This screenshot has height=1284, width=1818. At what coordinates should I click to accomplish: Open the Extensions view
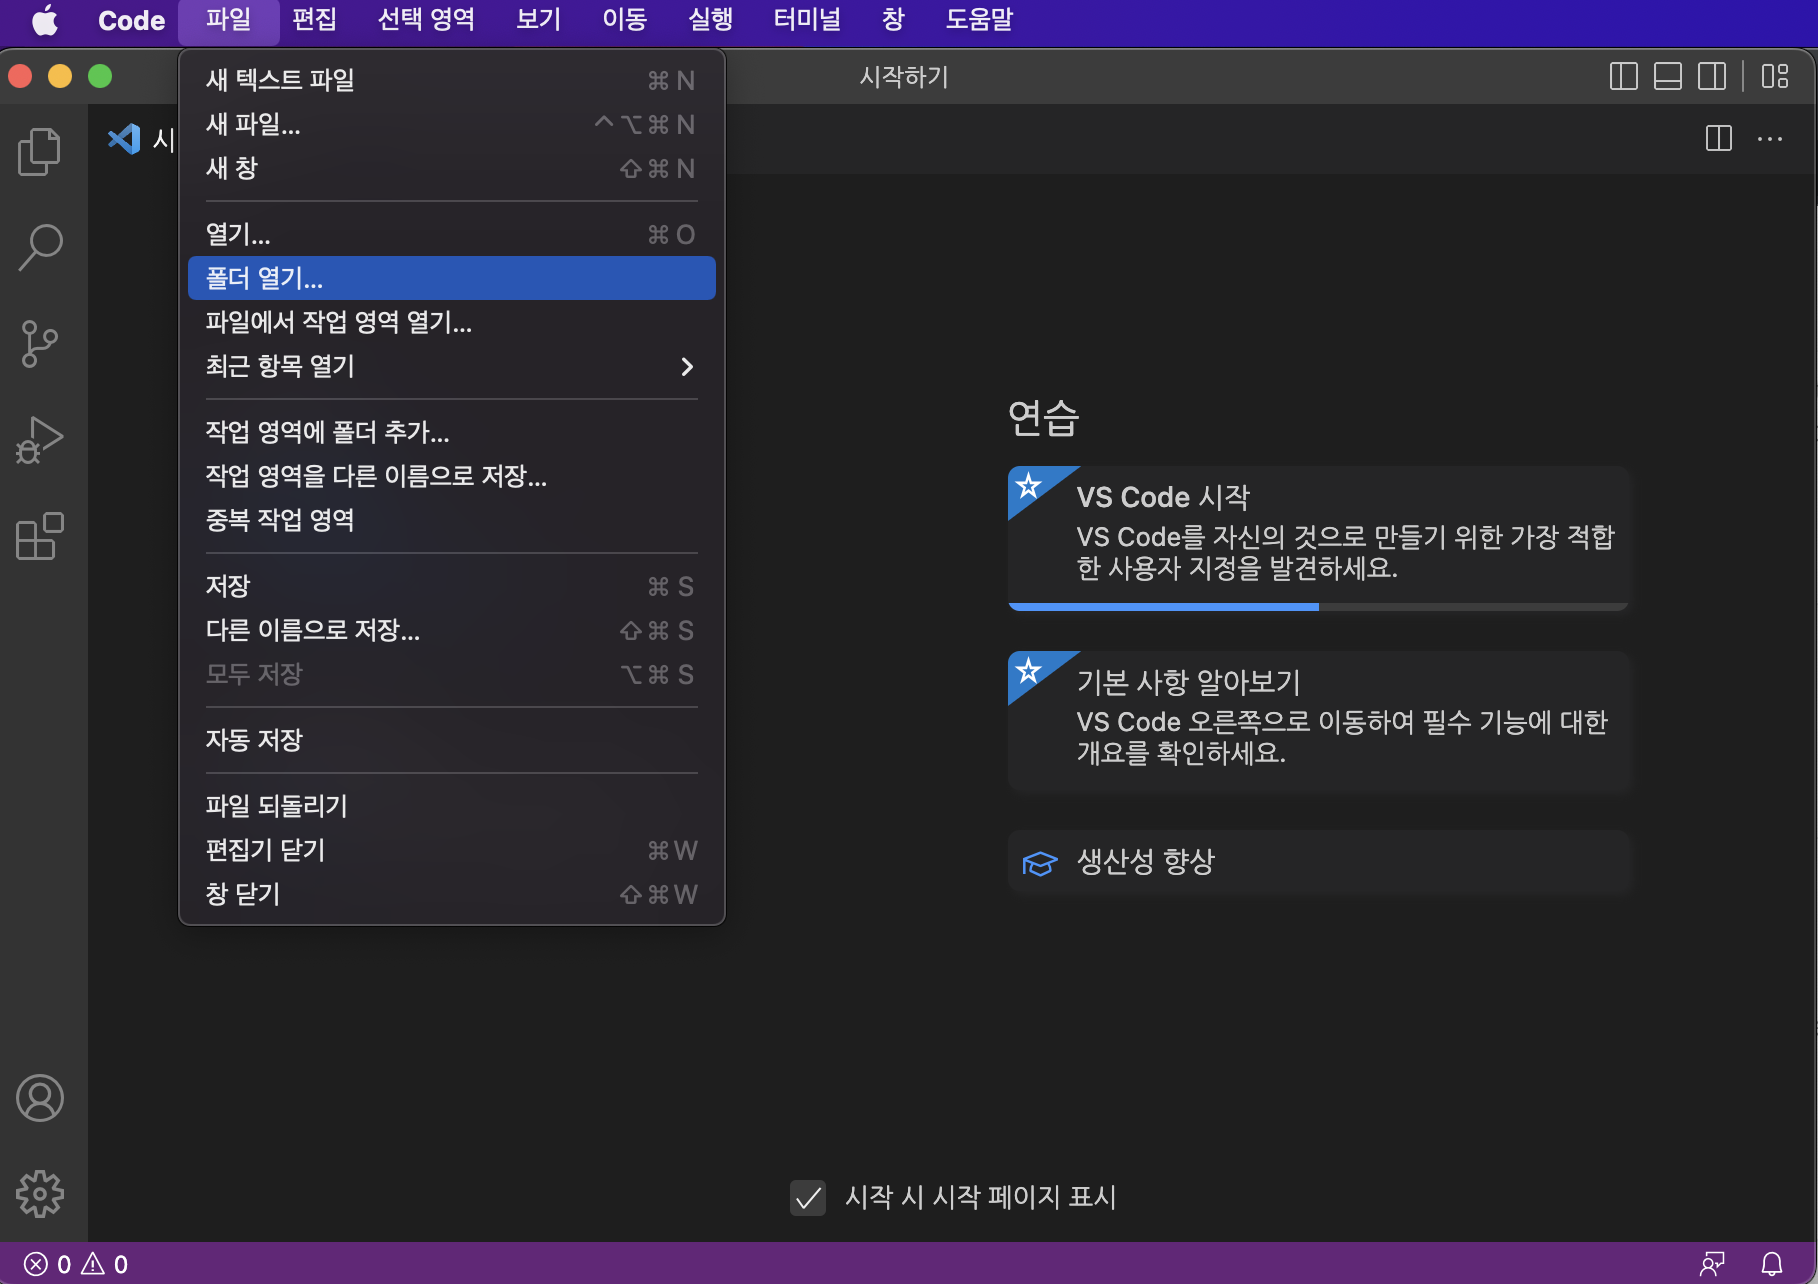pos(40,536)
